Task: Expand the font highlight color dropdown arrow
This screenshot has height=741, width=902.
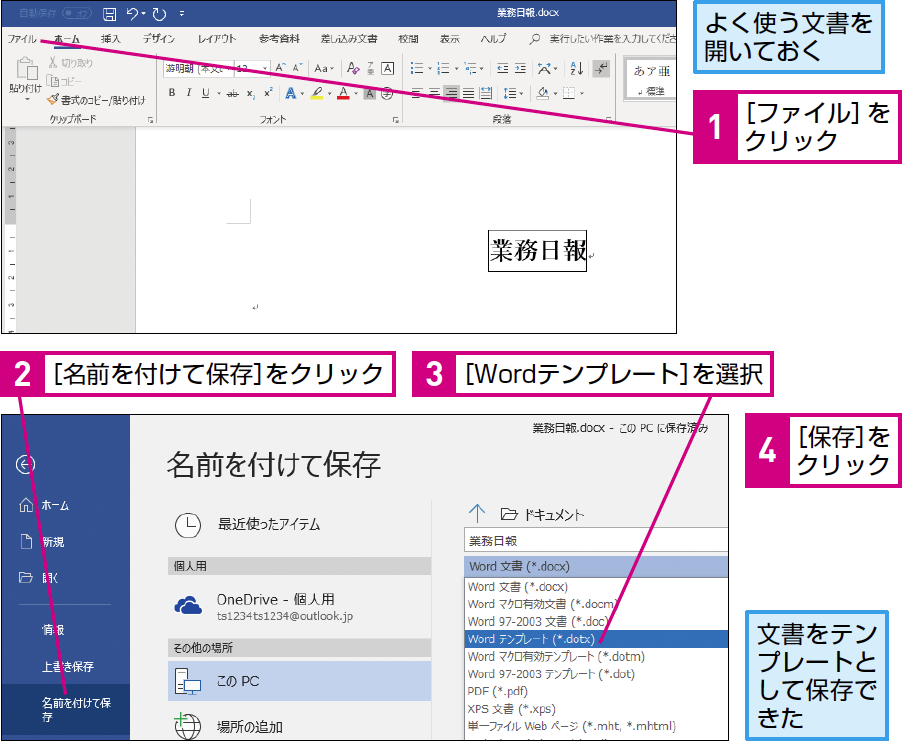Action: pos(330,93)
